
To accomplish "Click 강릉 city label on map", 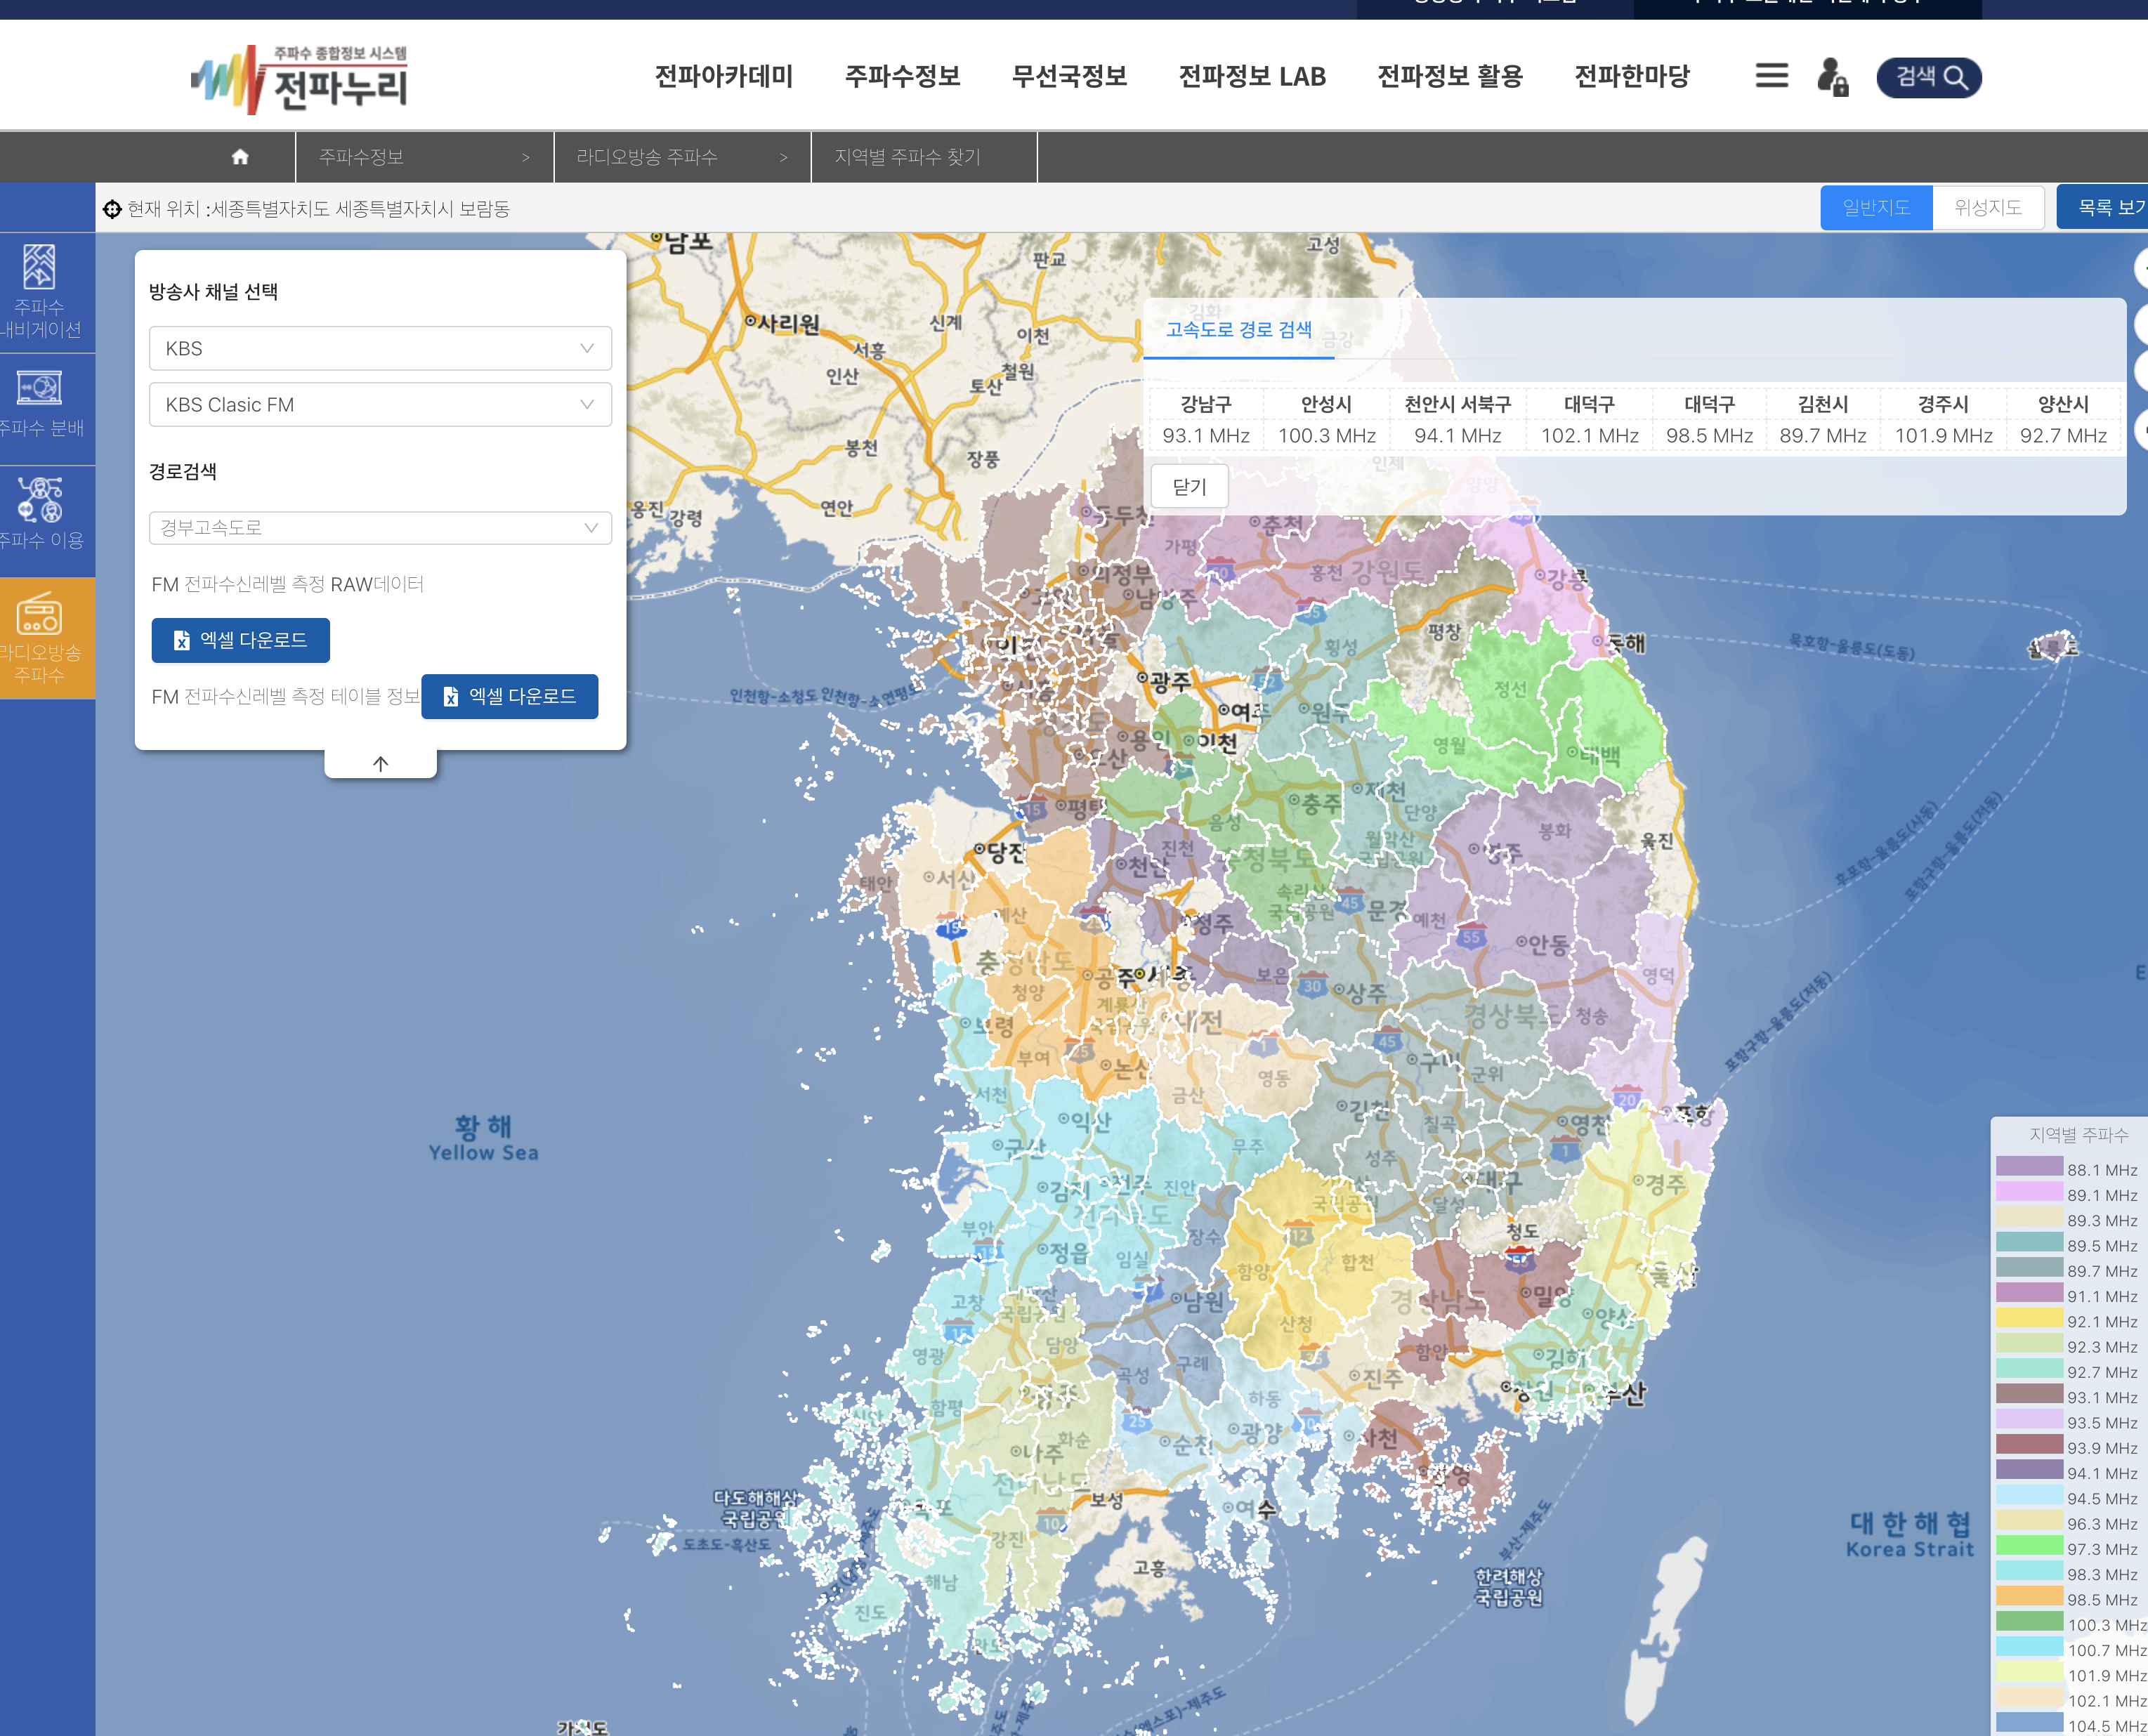I will tap(1560, 578).
